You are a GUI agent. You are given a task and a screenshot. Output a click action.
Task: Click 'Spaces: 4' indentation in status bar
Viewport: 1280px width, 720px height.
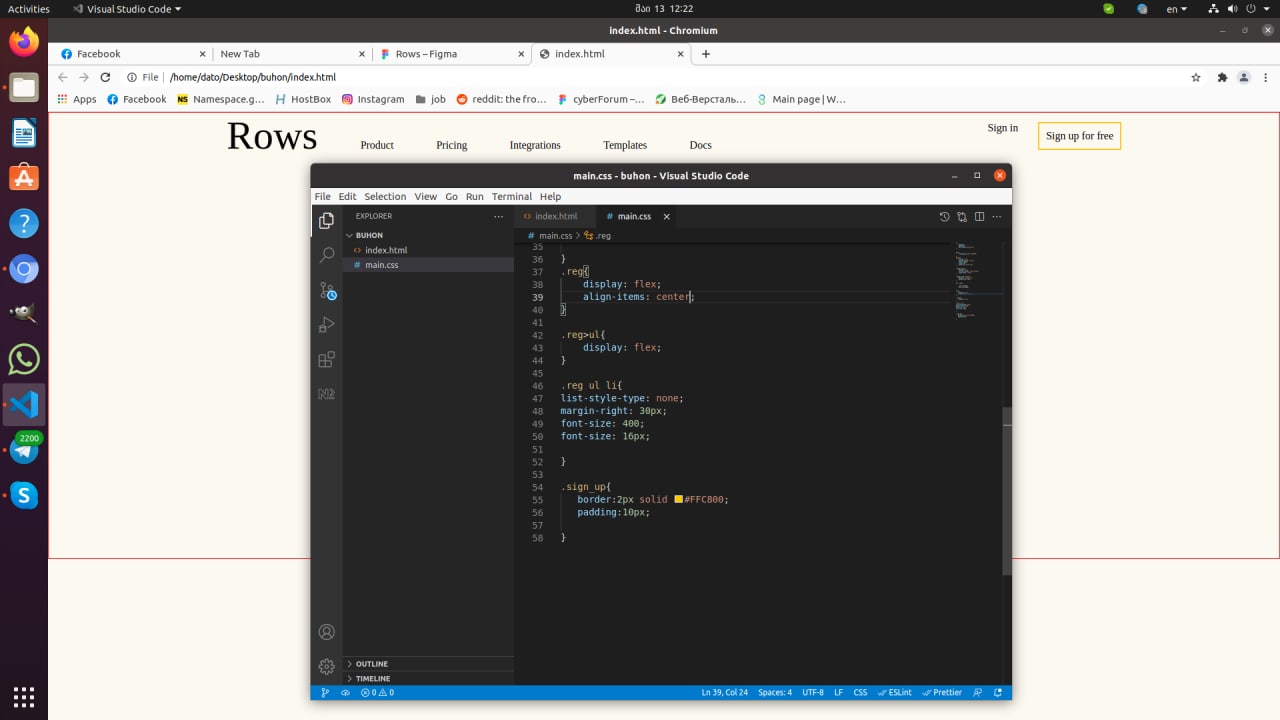(x=775, y=692)
